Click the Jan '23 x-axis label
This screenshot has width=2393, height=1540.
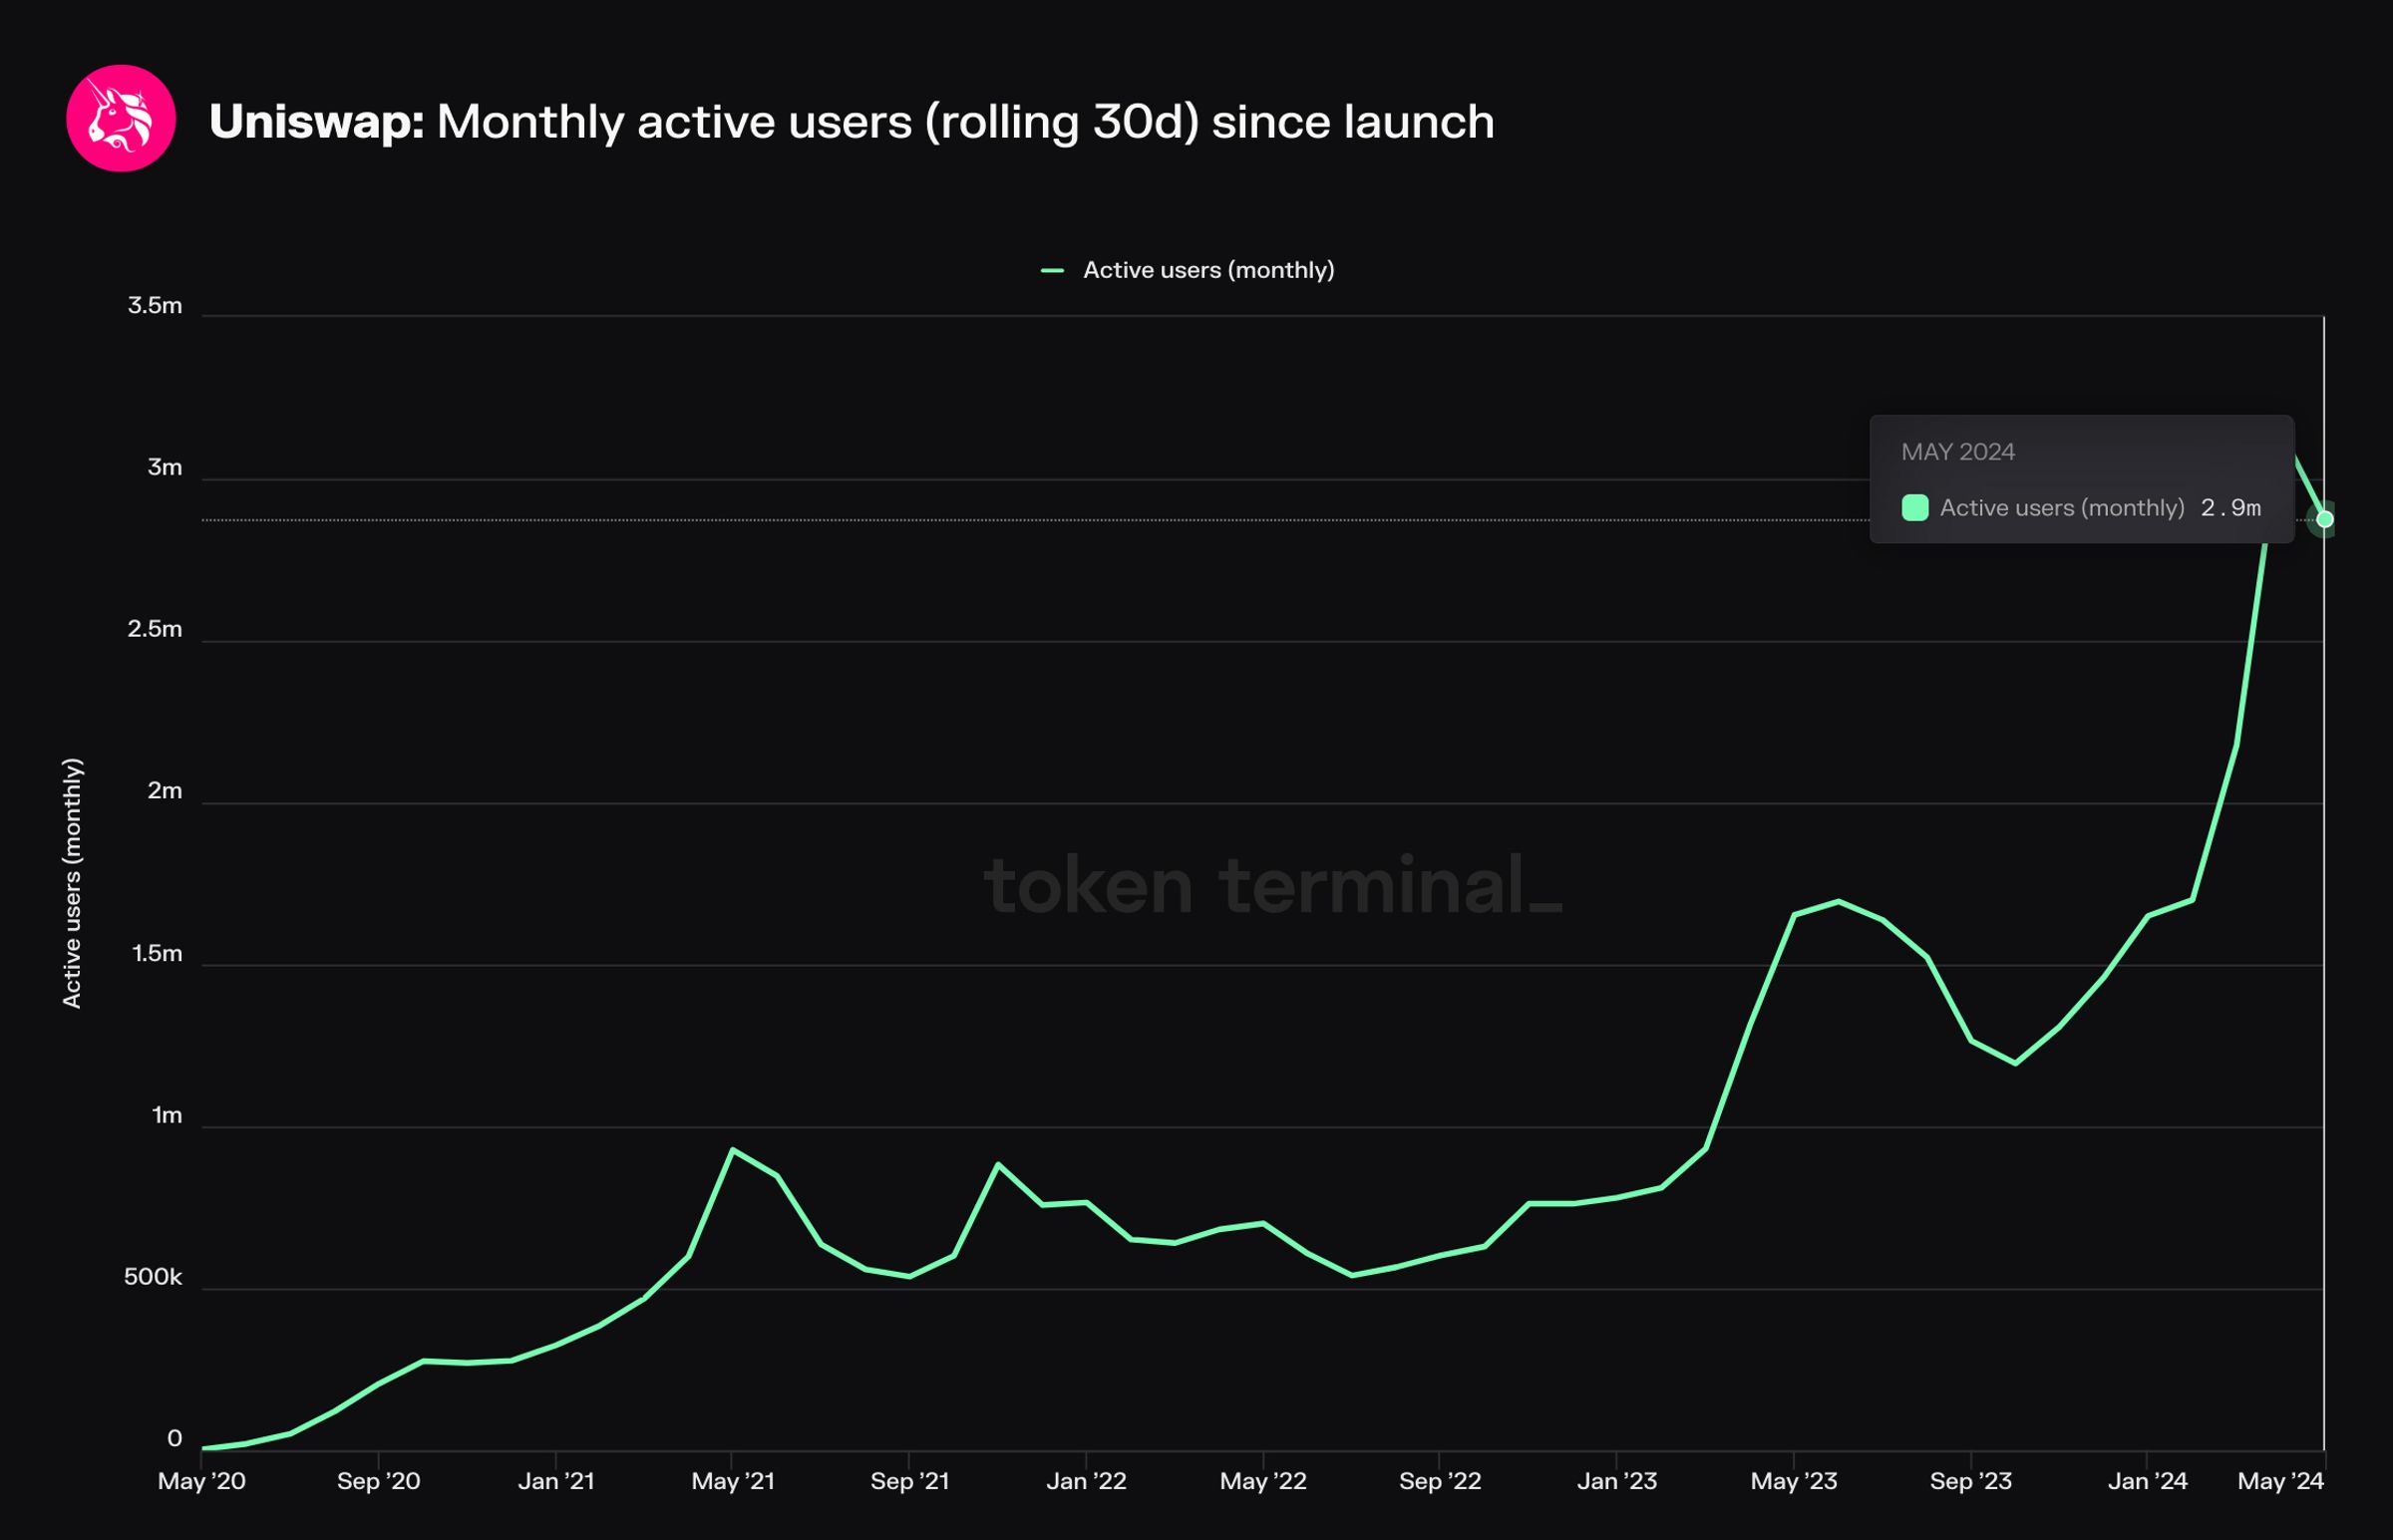[x=1617, y=1481]
